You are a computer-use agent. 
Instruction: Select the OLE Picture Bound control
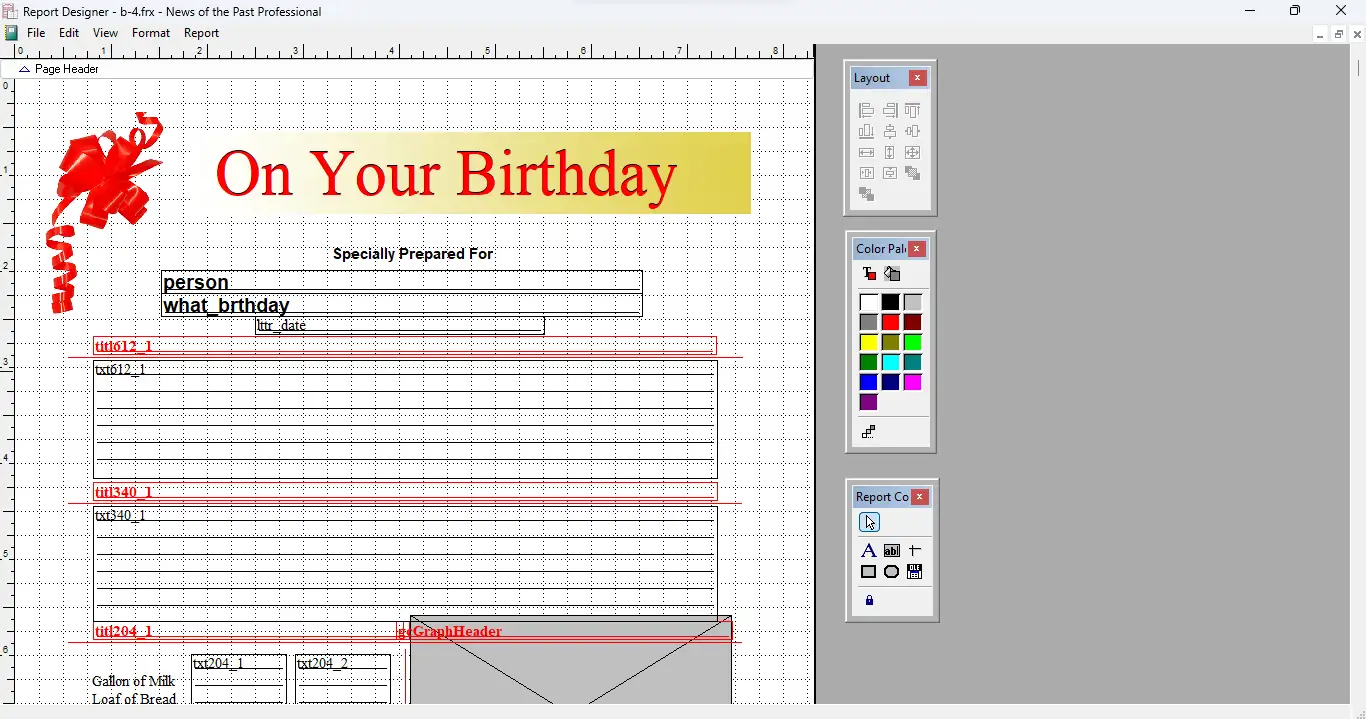coord(914,572)
